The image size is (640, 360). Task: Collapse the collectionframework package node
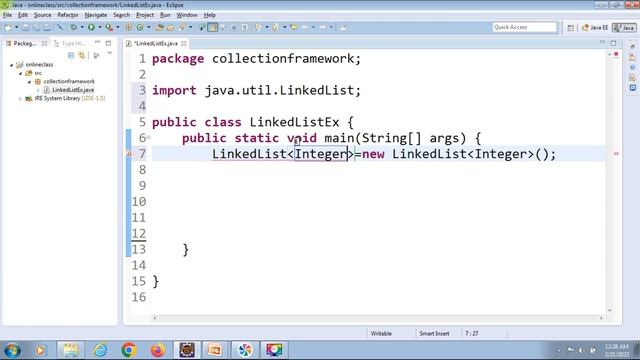pyautogui.click(x=29, y=82)
